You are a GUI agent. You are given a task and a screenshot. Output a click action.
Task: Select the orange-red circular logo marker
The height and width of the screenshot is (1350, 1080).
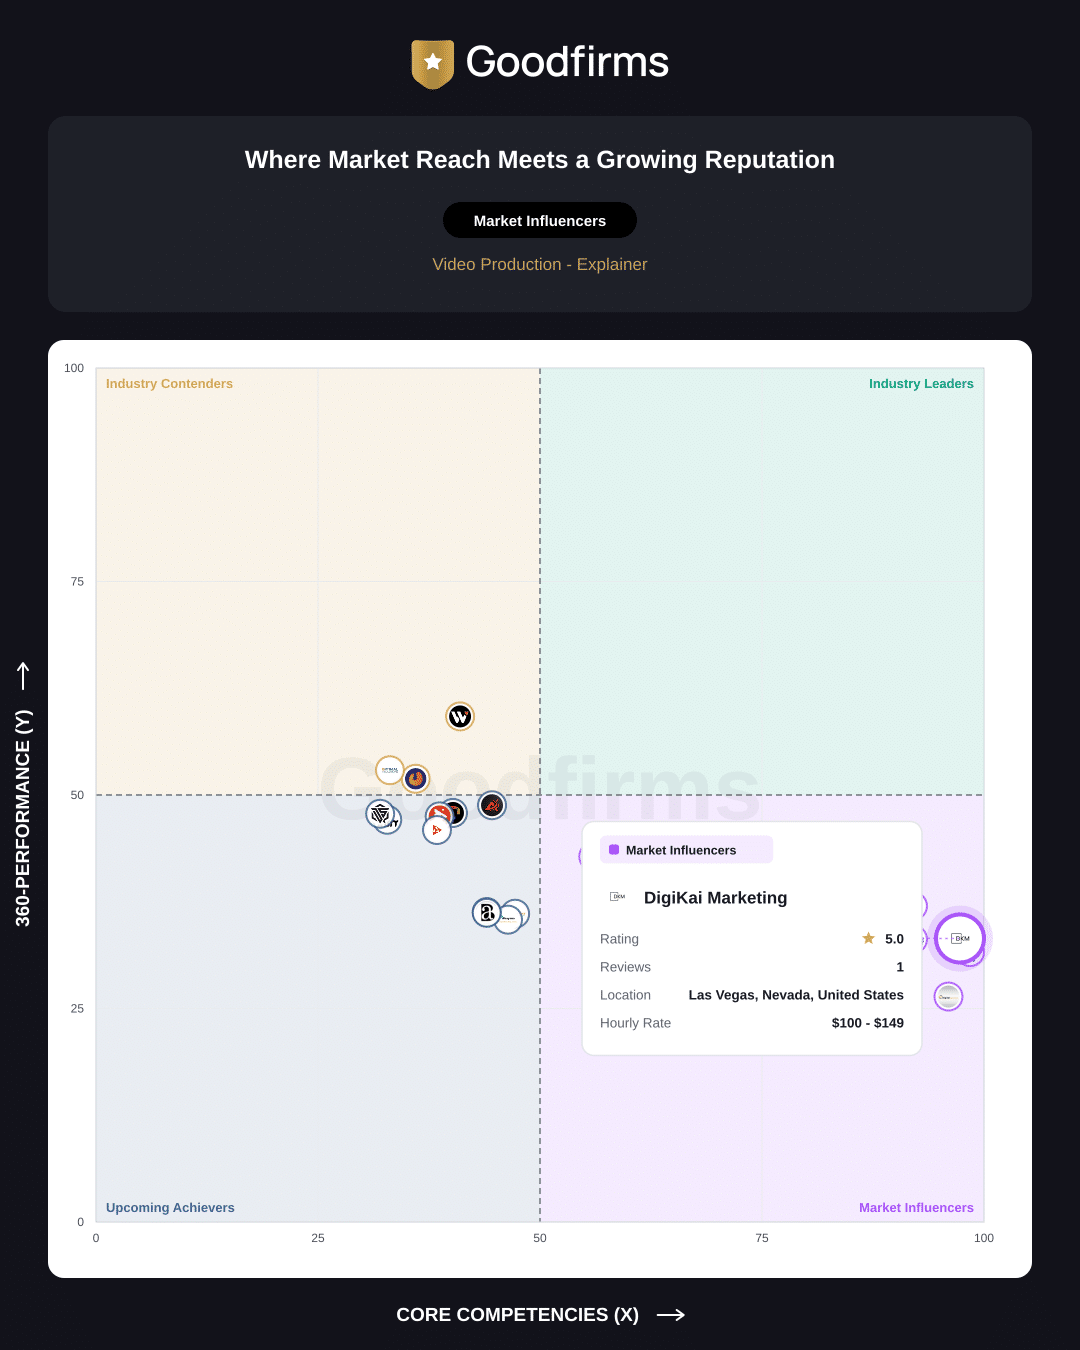pyautogui.click(x=439, y=815)
